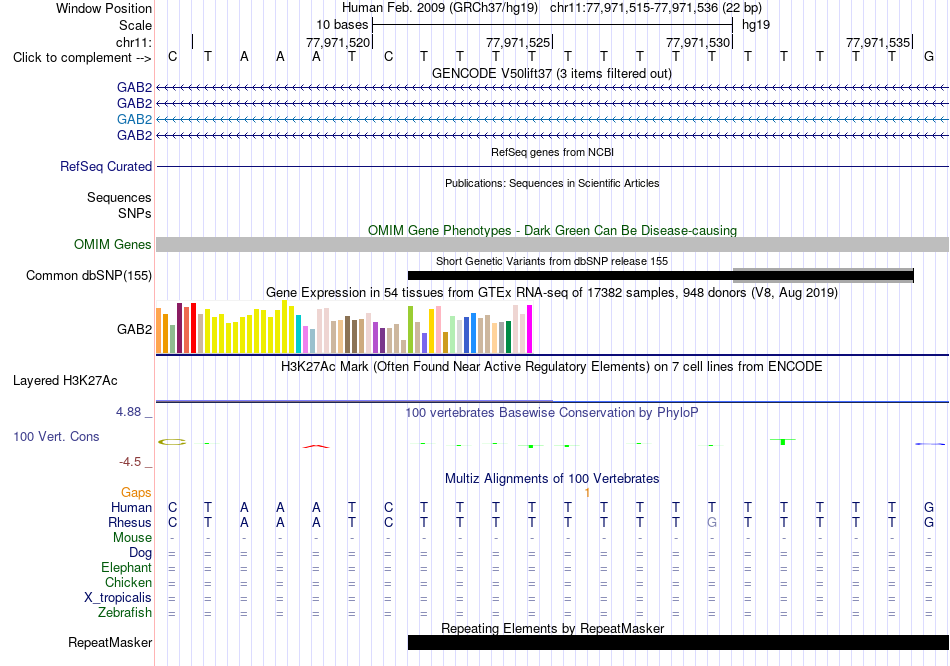Select the Chicken species label
The height and width of the screenshot is (666, 950).
[128, 582]
